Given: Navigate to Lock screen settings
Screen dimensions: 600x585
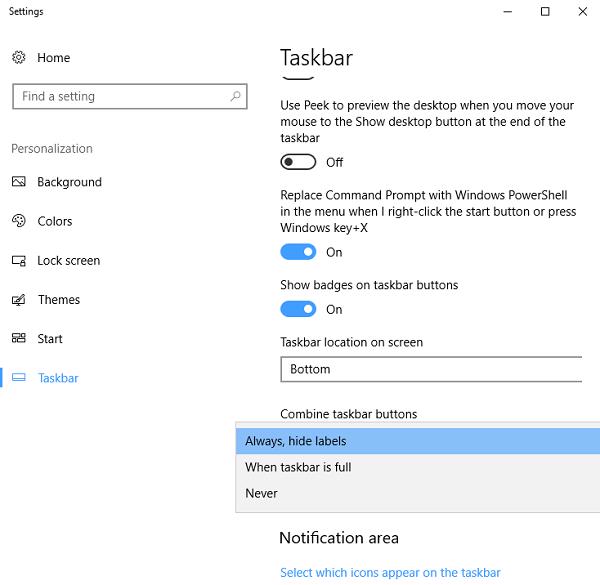Looking at the screenshot, I should [x=68, y=261].
